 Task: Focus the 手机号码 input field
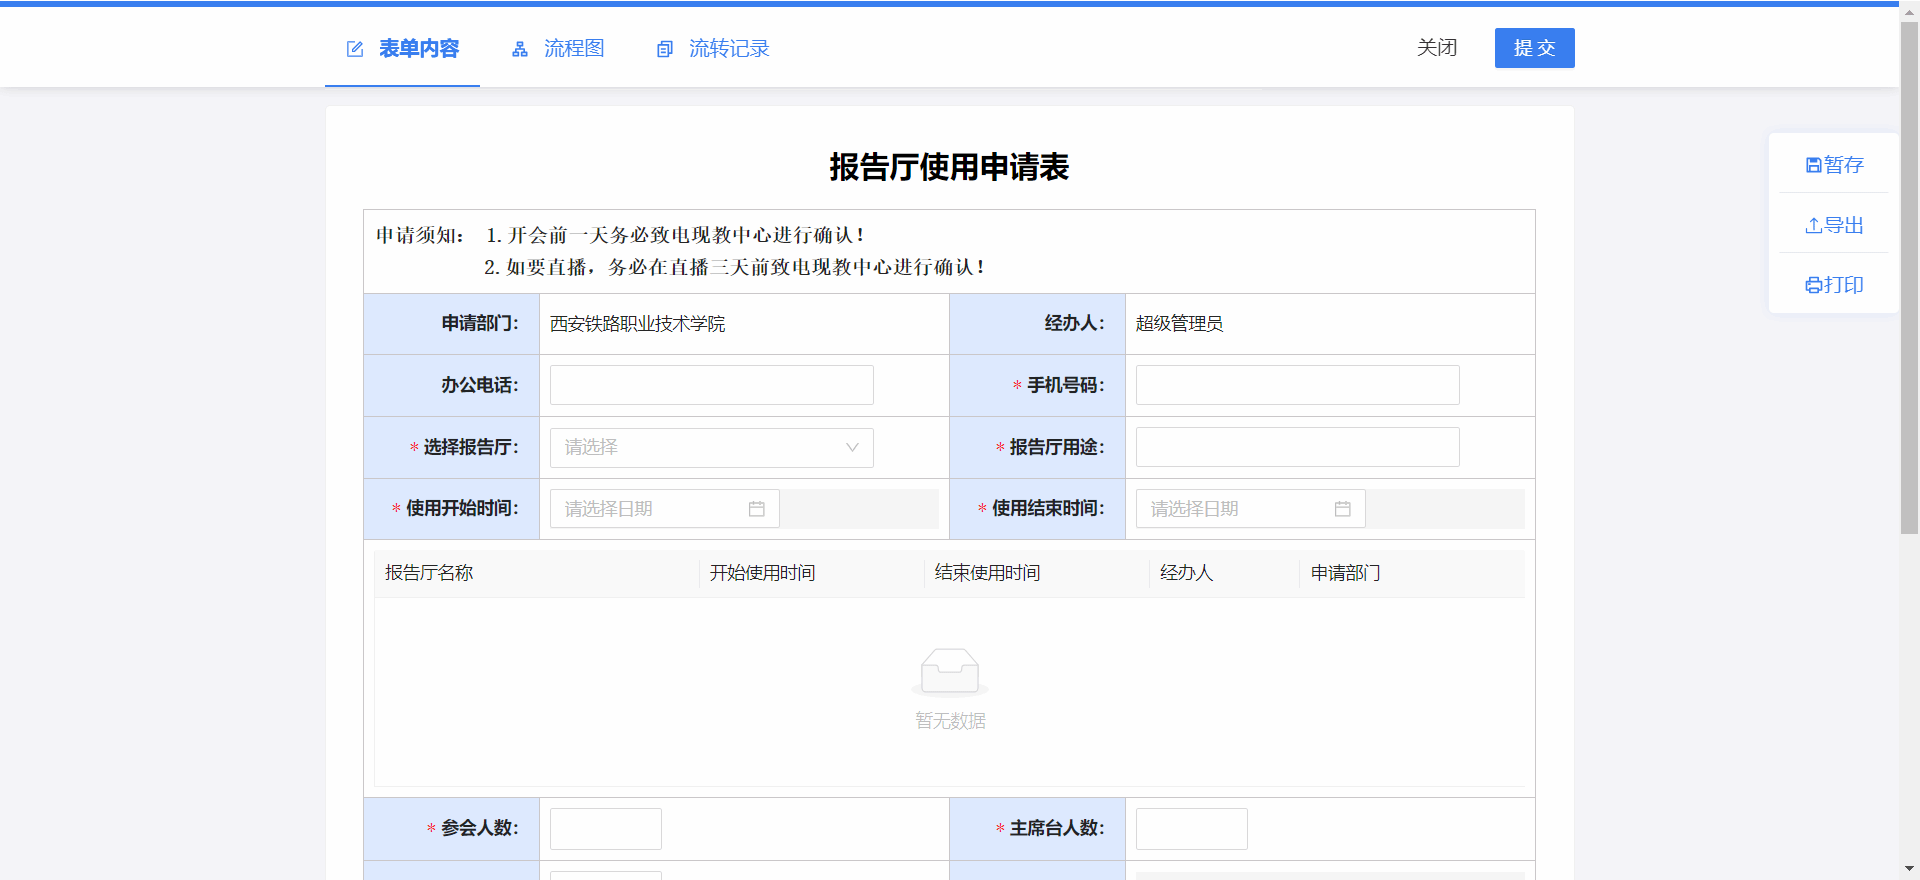pyautogui.click(x=1297, y=385)
